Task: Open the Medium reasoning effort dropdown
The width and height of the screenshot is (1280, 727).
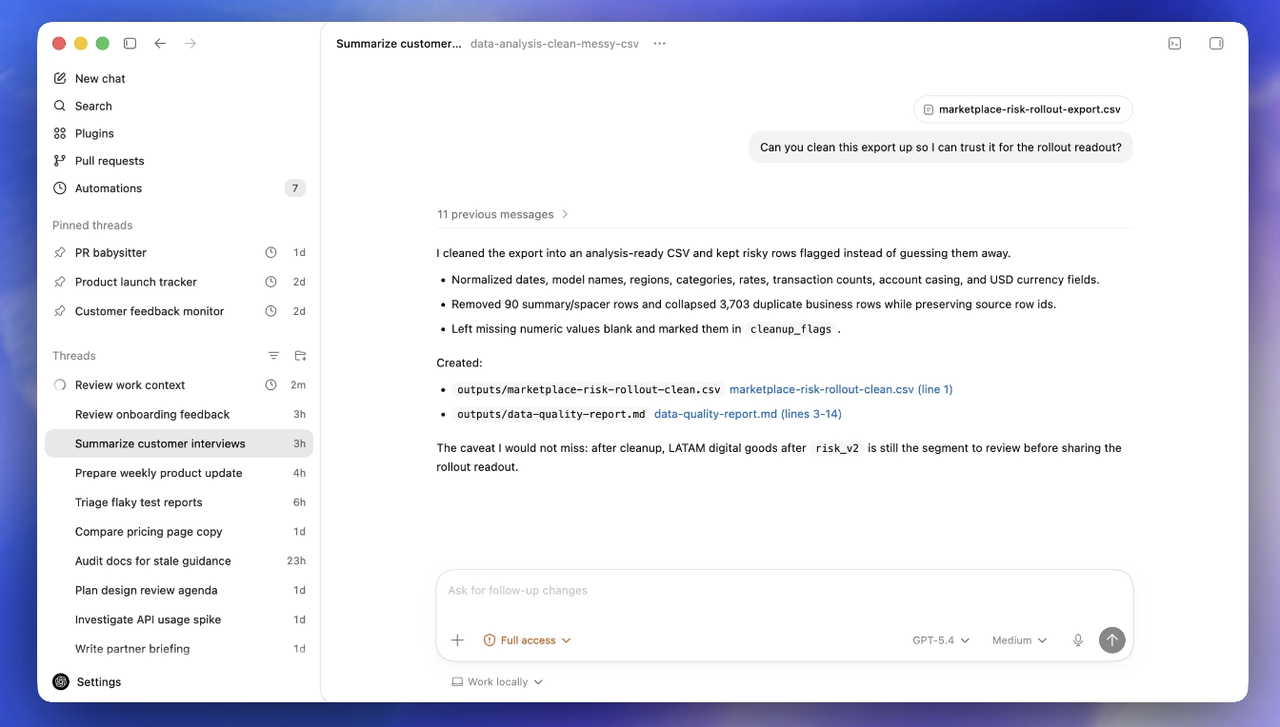Action: (1019, 640)
